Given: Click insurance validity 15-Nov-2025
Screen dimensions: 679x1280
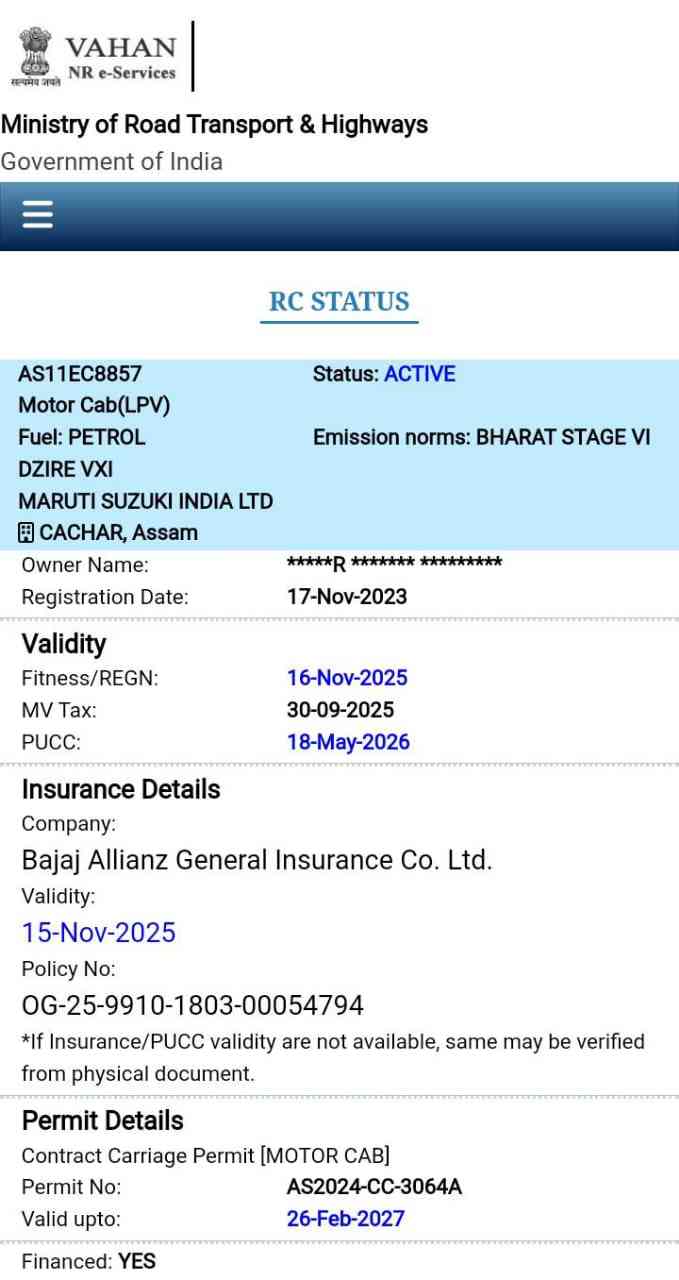Looking at the screenshot, I should (x=99, y=933).
